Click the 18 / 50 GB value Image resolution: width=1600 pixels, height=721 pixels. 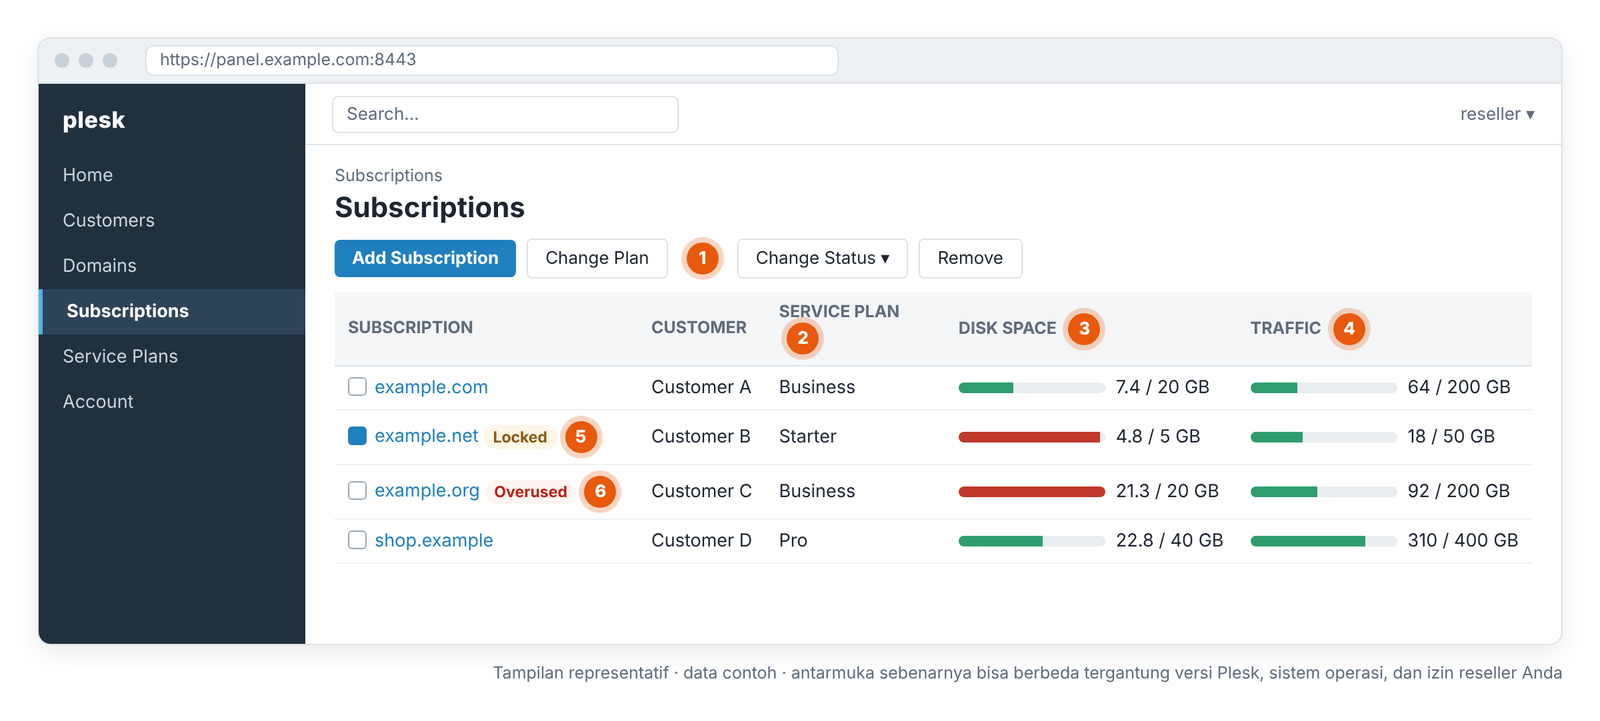tap(1451, 436)
